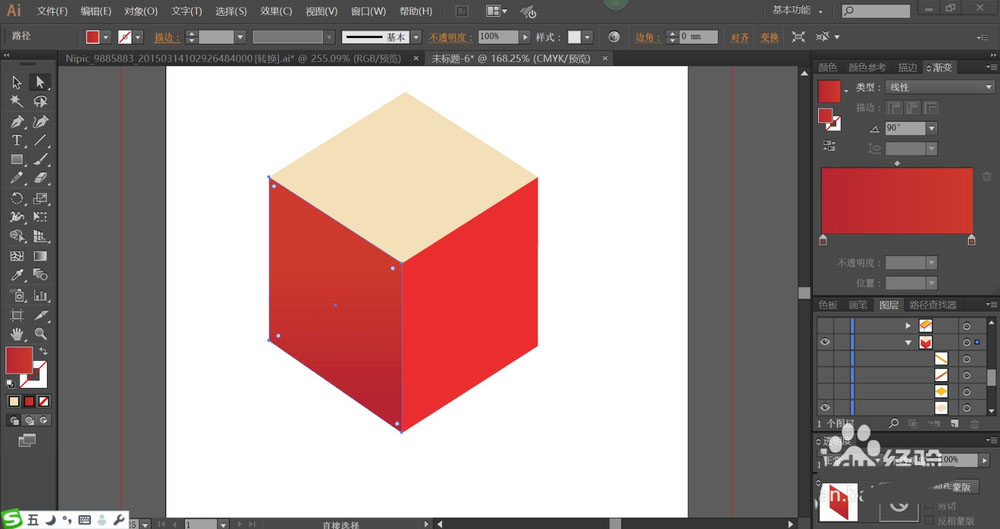
Task: Switch to the 颜色 panel tab
Action: pyautogui.click(x=828, y=68)
